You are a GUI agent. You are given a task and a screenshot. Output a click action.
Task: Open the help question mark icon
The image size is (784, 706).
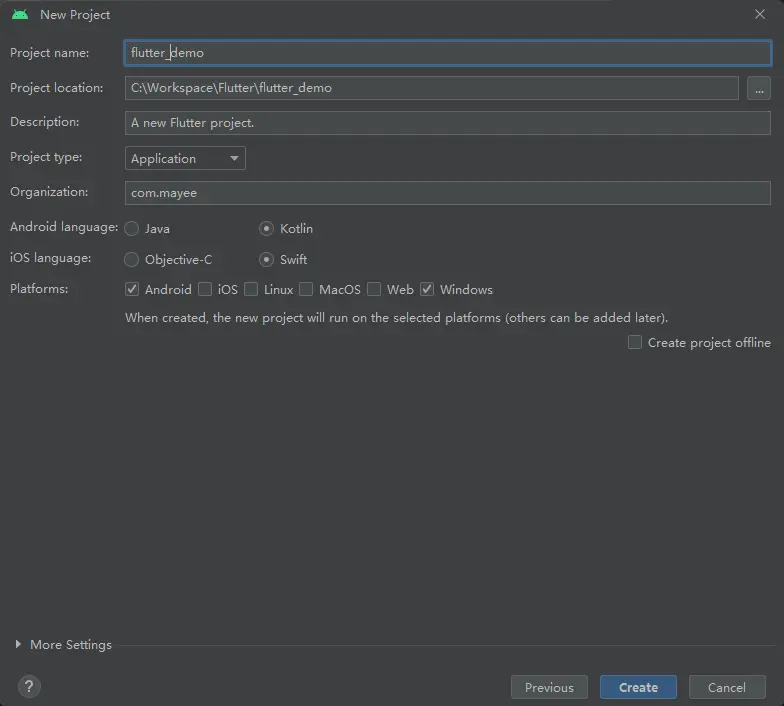[x=29, y=687]
